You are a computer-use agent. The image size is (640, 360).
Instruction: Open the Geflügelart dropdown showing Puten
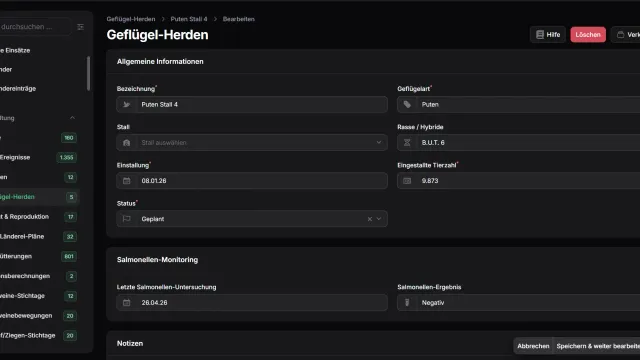coord(518,104)
